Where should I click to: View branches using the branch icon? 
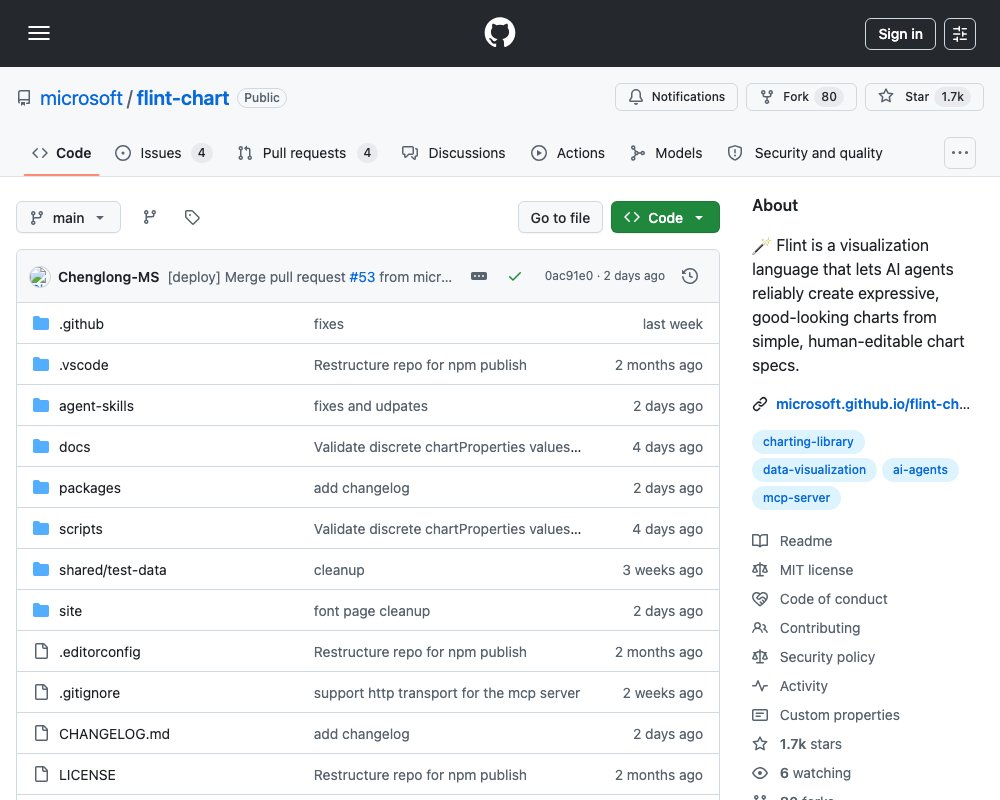pos(150,218)
